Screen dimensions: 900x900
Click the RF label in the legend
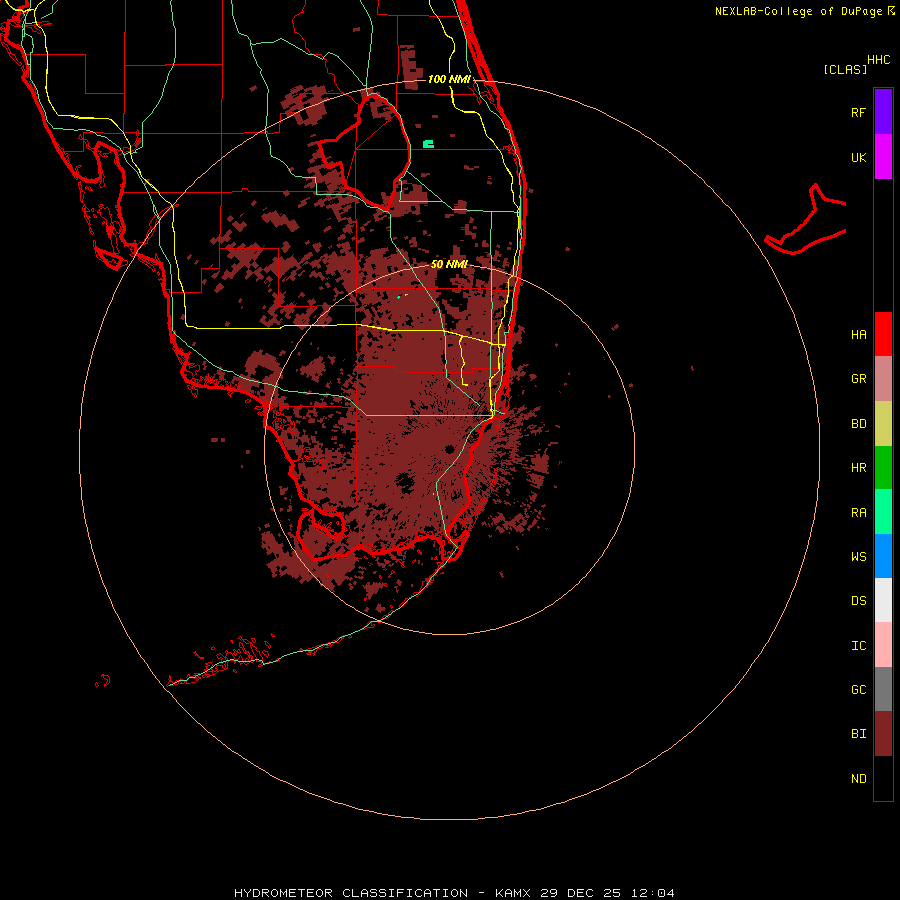pos(858,112)
